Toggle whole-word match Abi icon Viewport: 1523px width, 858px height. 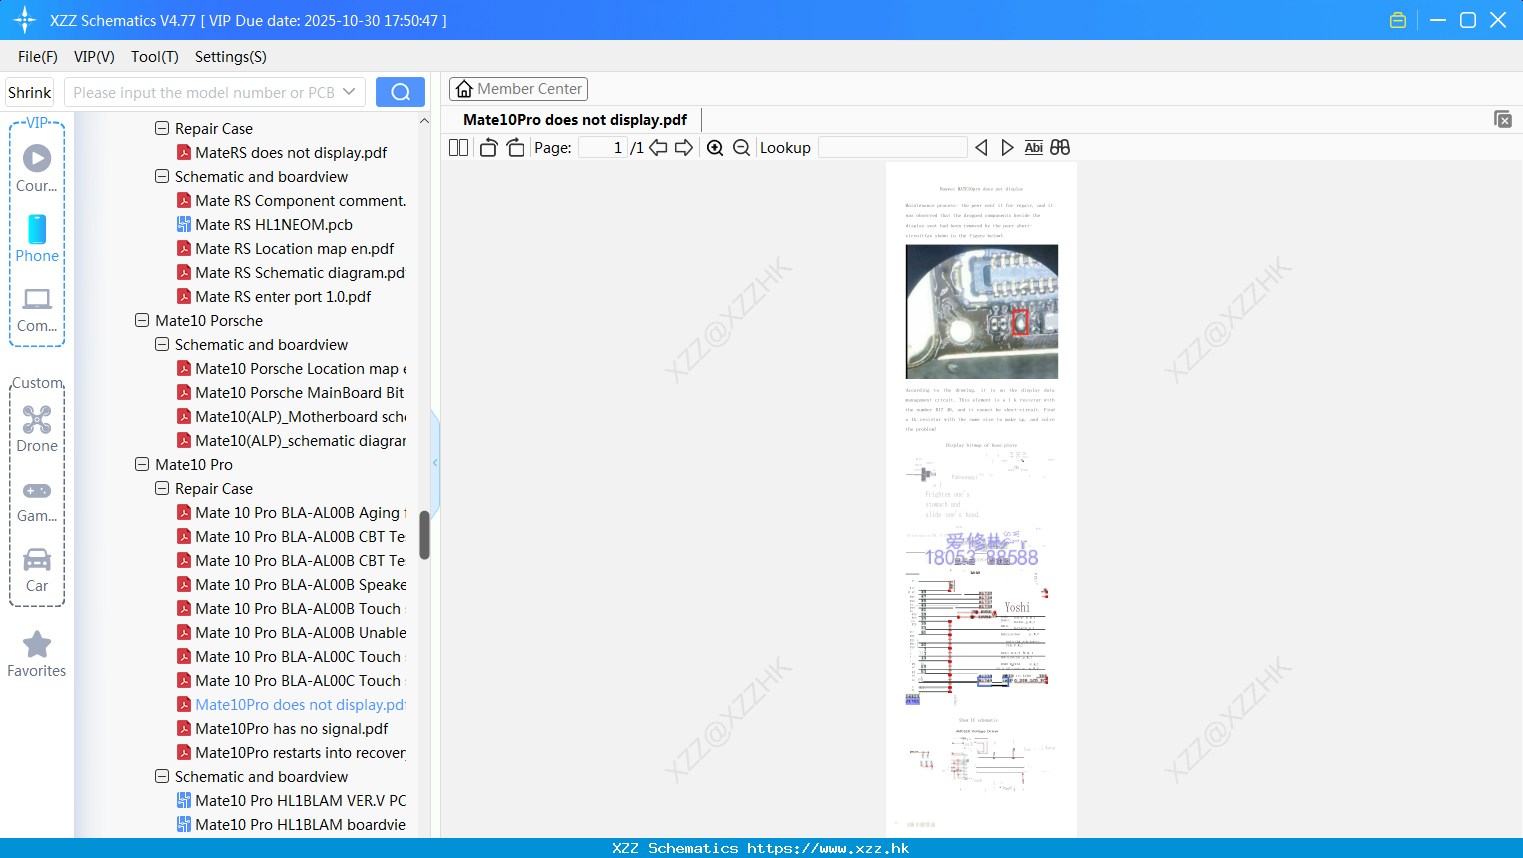click(1034, 147)
